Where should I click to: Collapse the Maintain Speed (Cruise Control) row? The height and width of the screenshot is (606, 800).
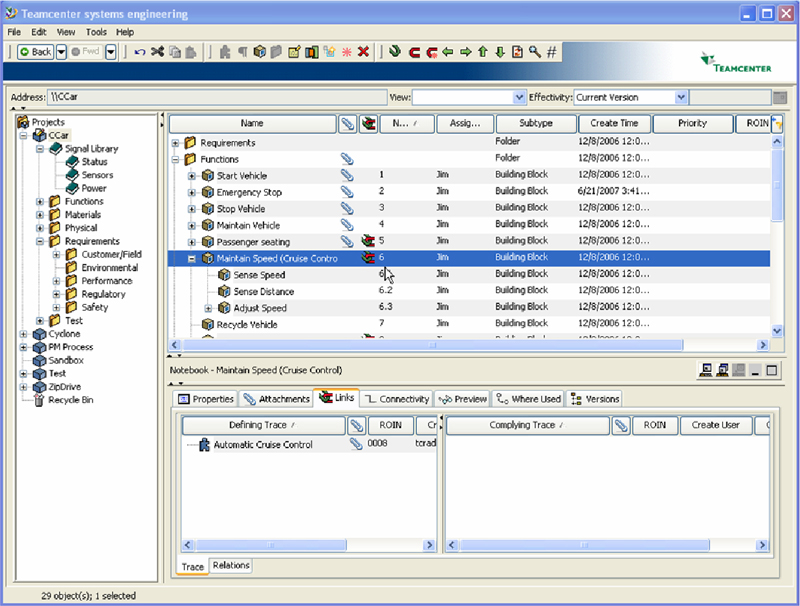(x=191, y=259)
